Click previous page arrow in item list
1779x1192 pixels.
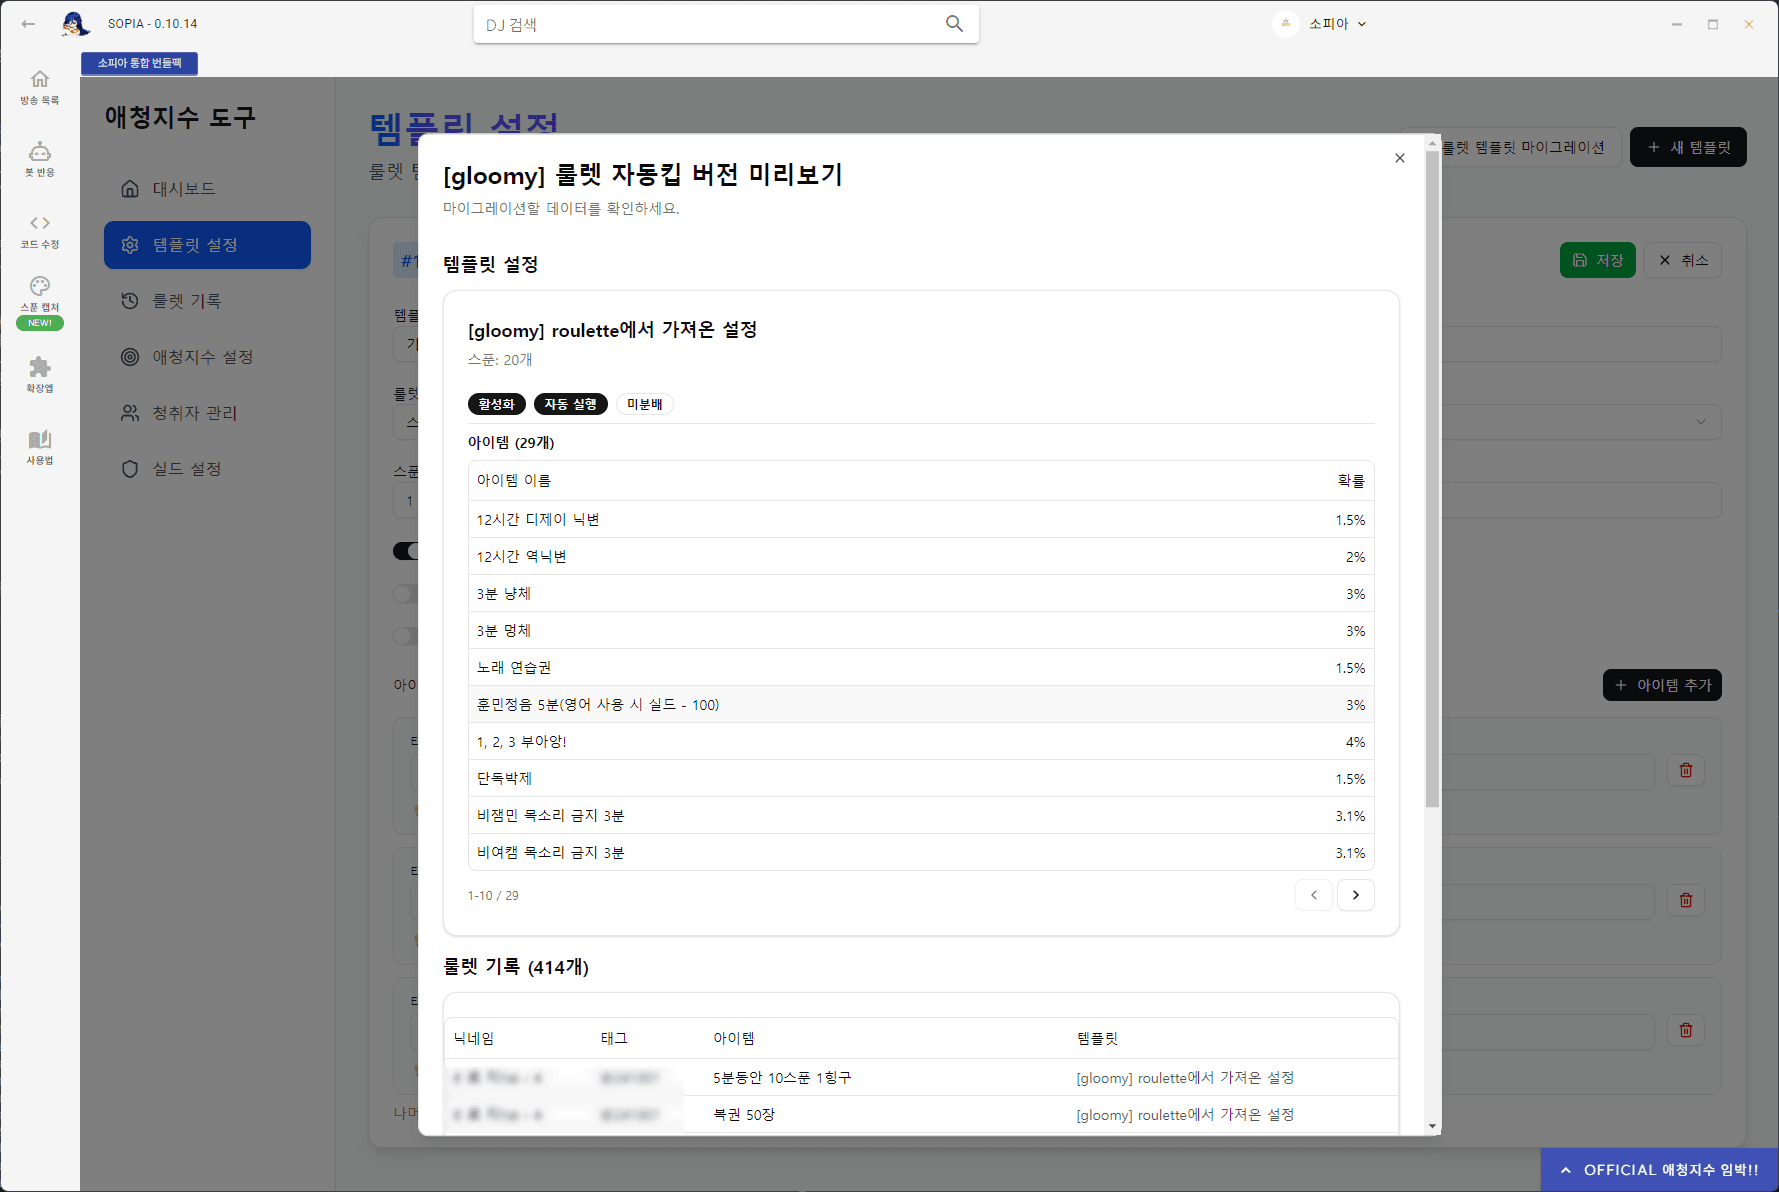coord(1313,895)
